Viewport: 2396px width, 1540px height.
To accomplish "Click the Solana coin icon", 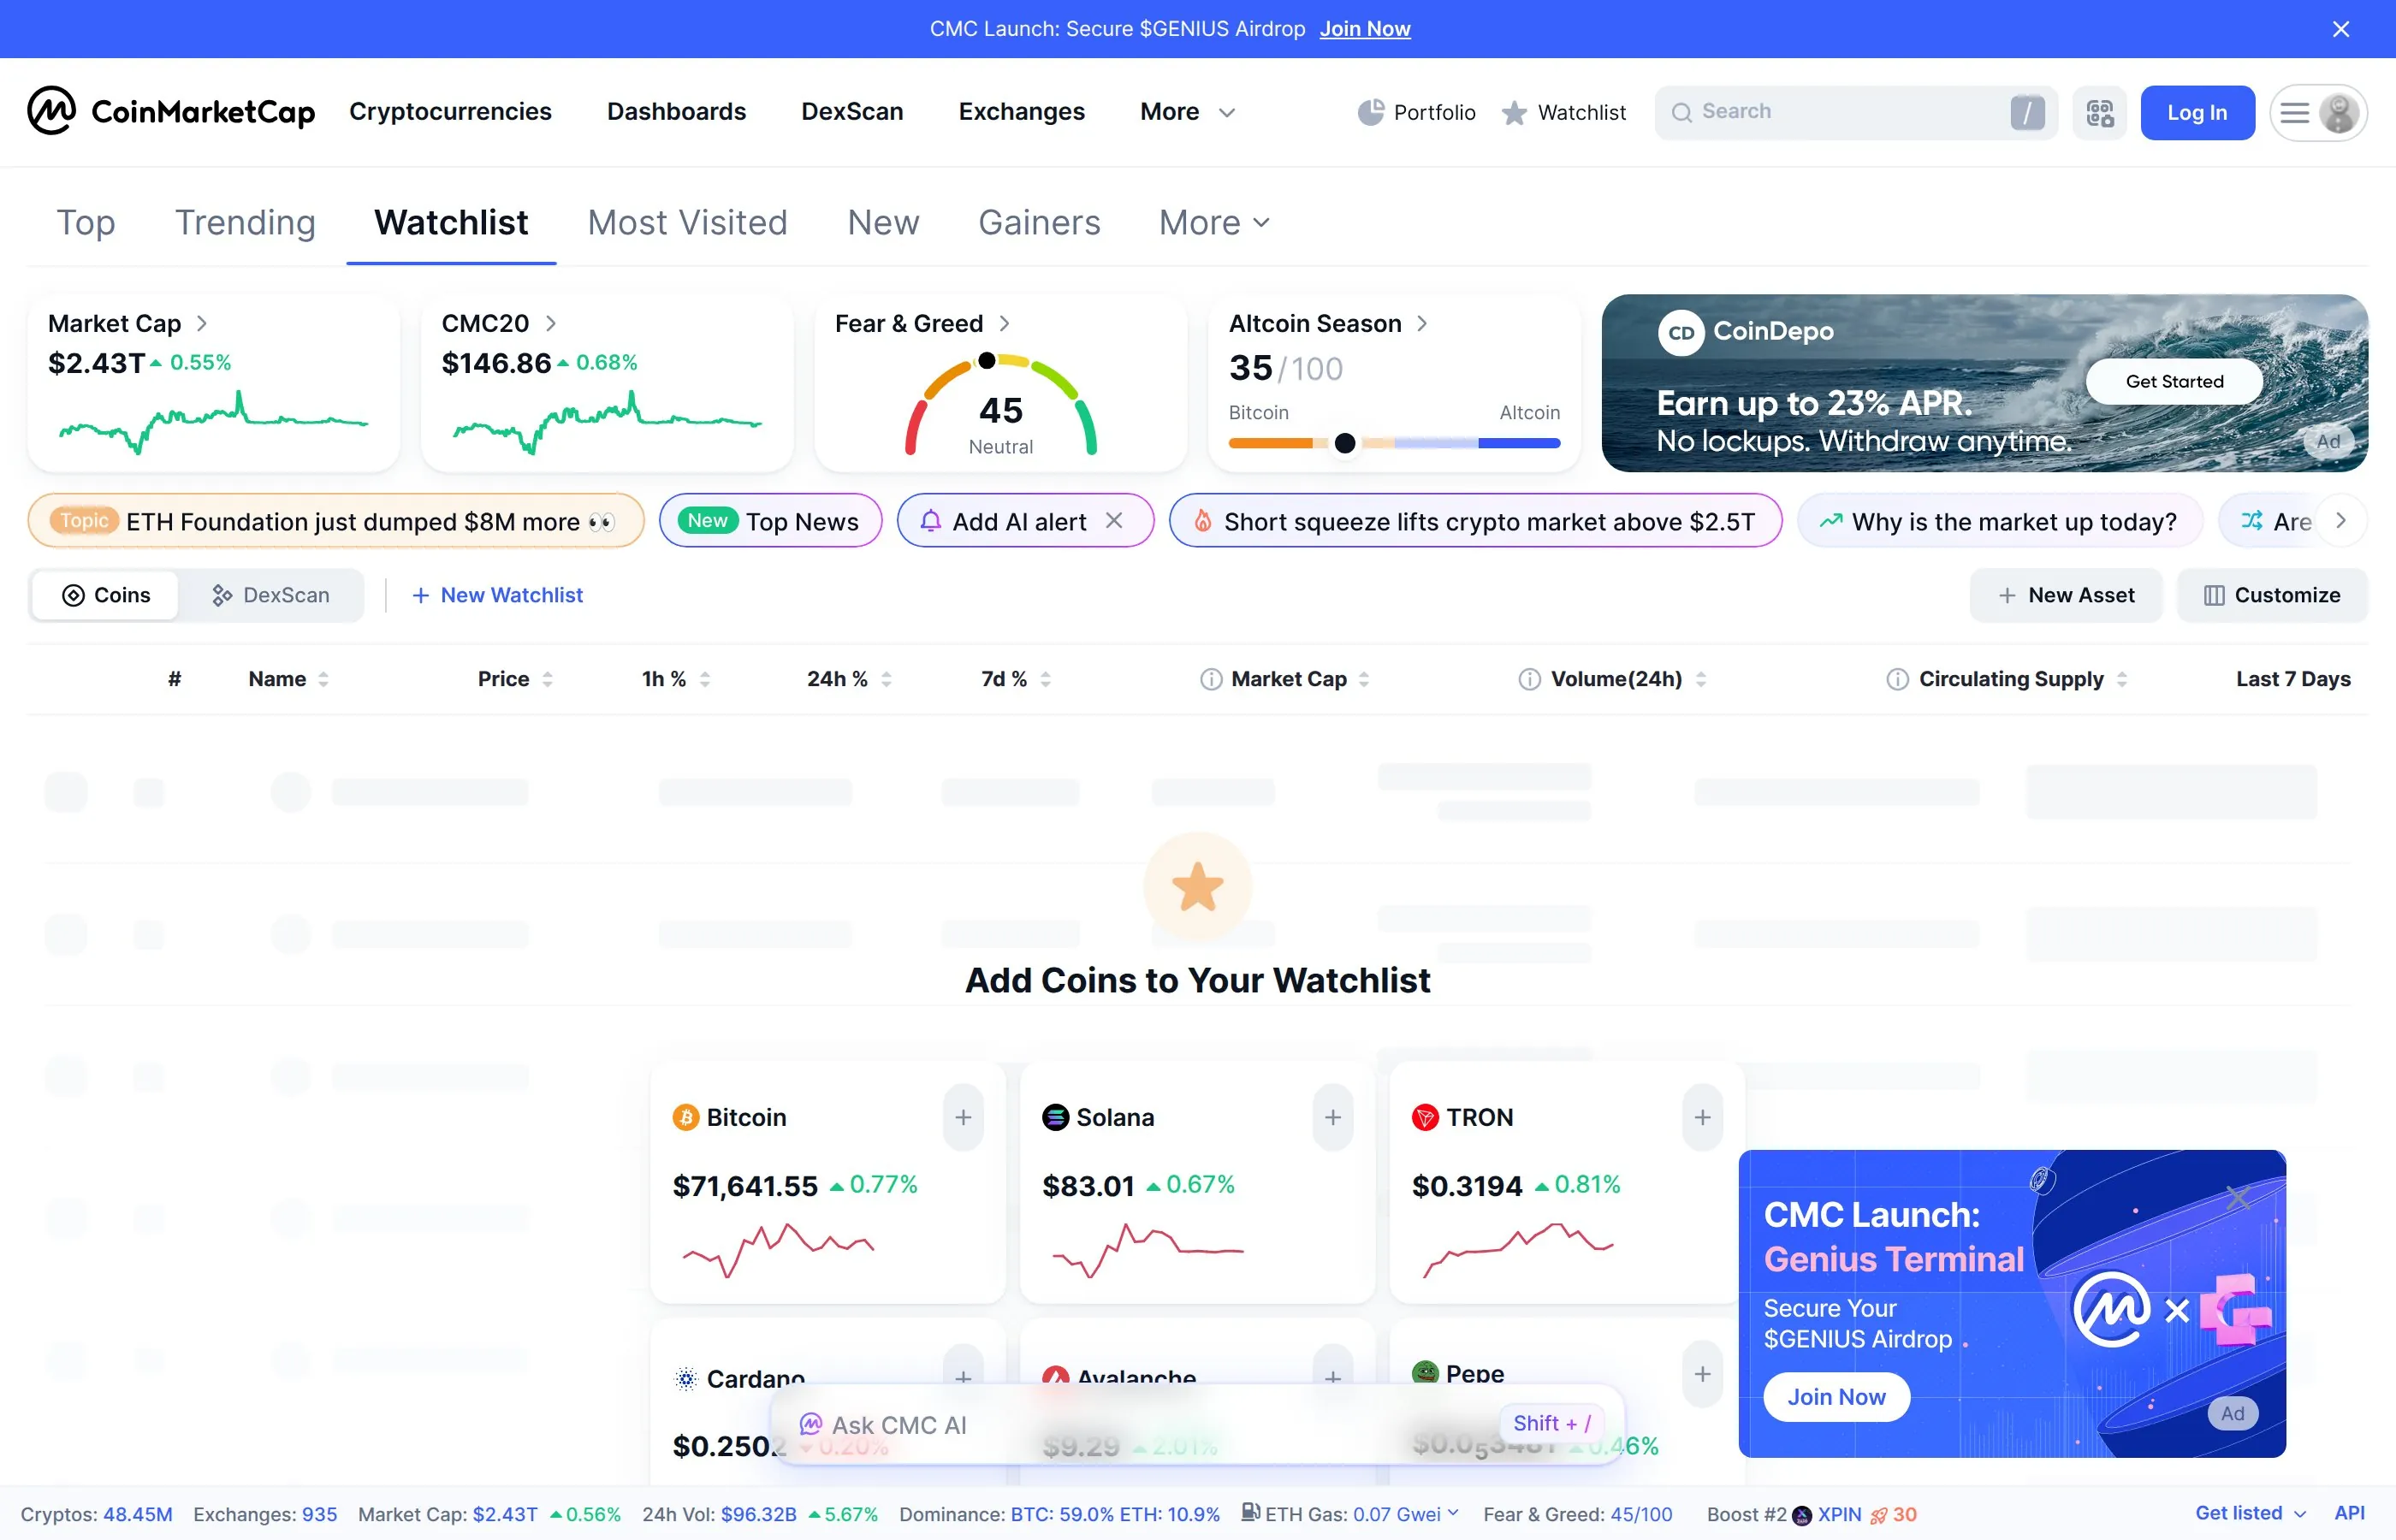I will 1055,1117.
